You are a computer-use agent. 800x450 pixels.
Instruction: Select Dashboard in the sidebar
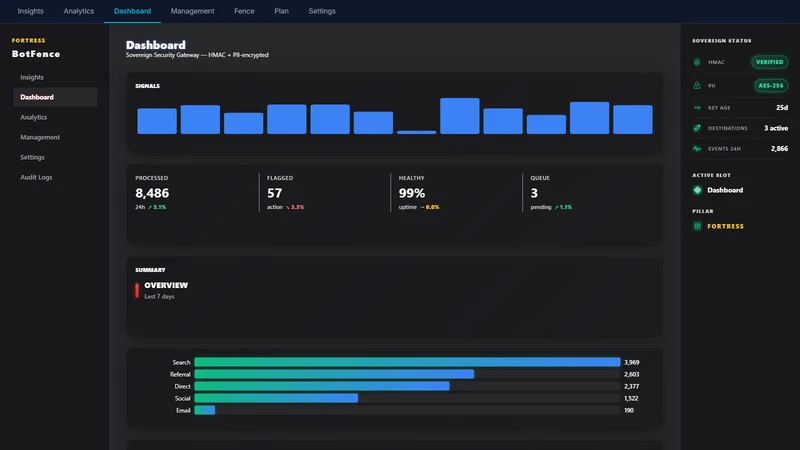pyautogui.click(x=55, y=97)
